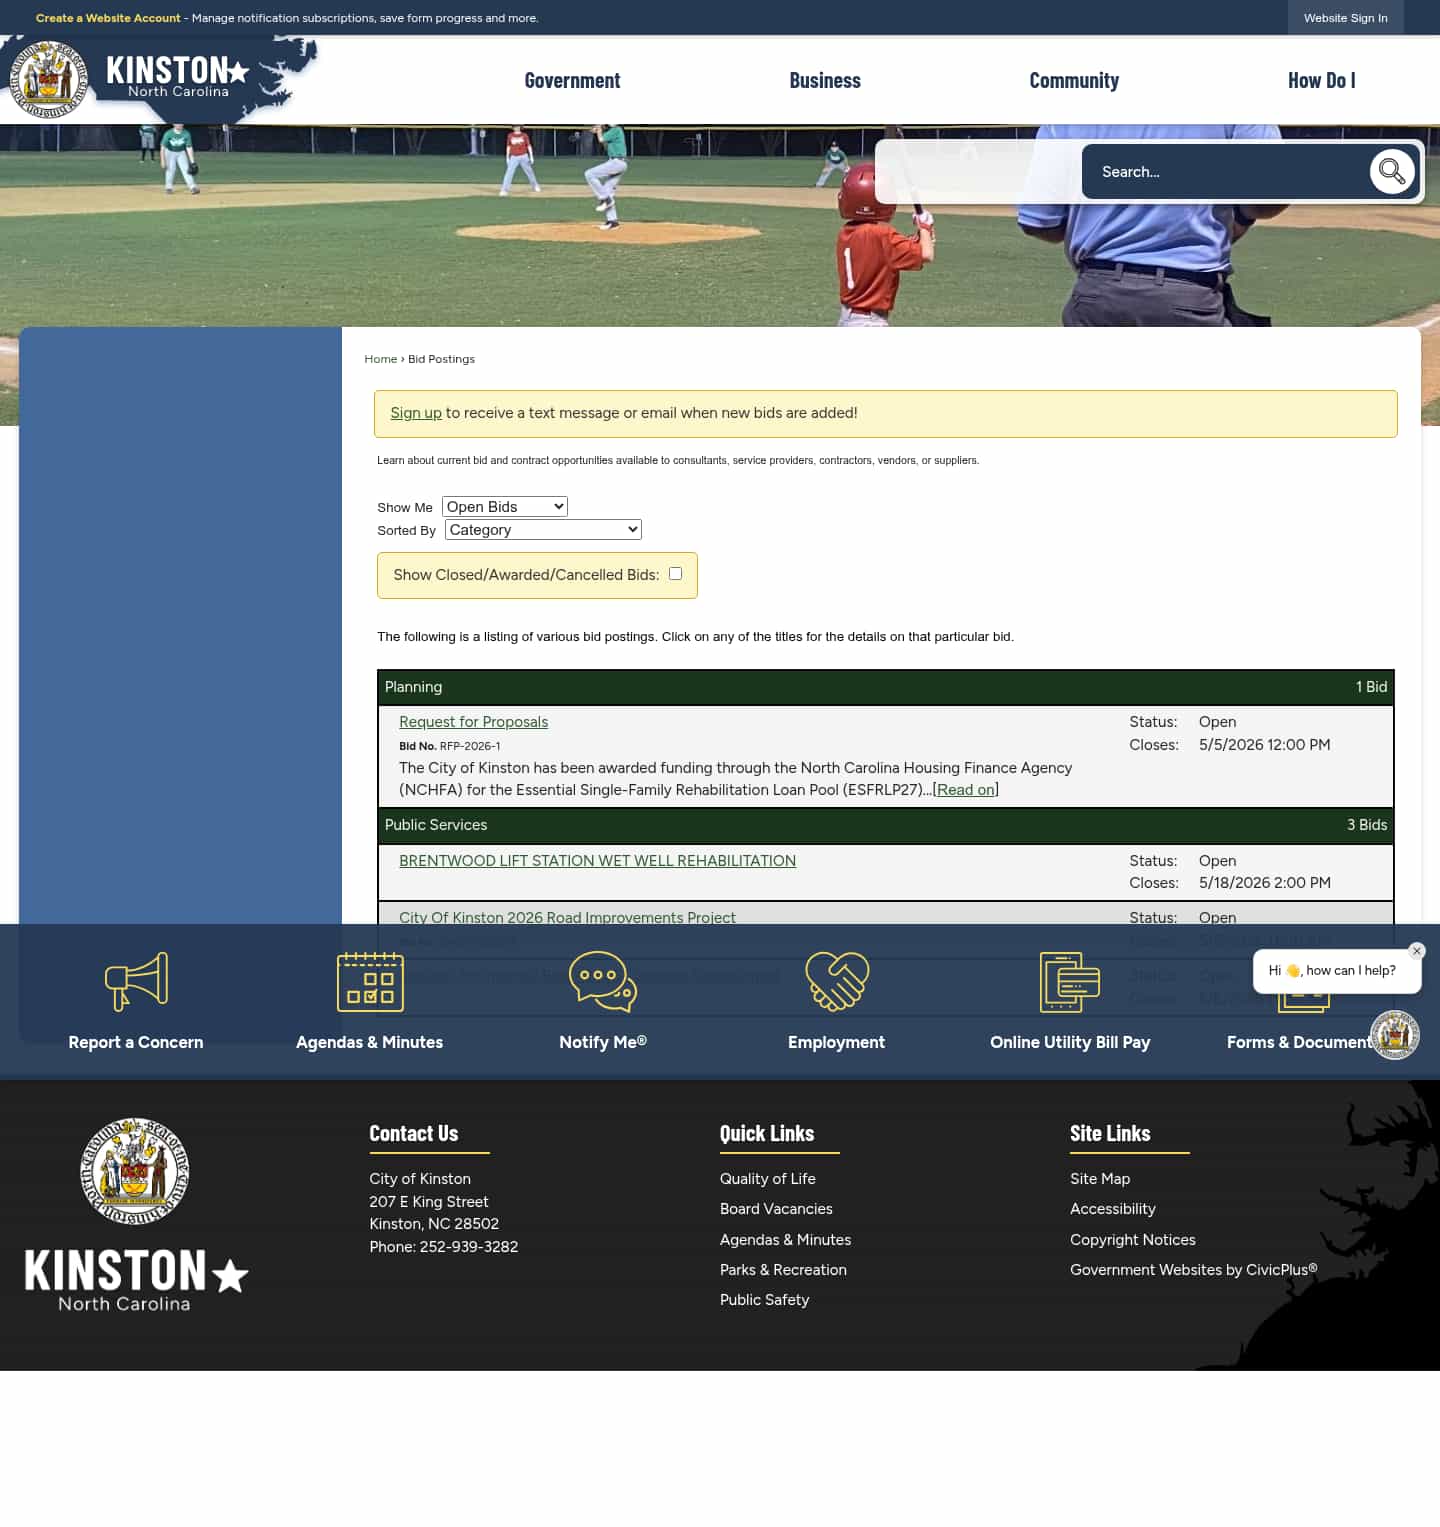
Task: Click inside the Search field
Action: pos(1220,171)
